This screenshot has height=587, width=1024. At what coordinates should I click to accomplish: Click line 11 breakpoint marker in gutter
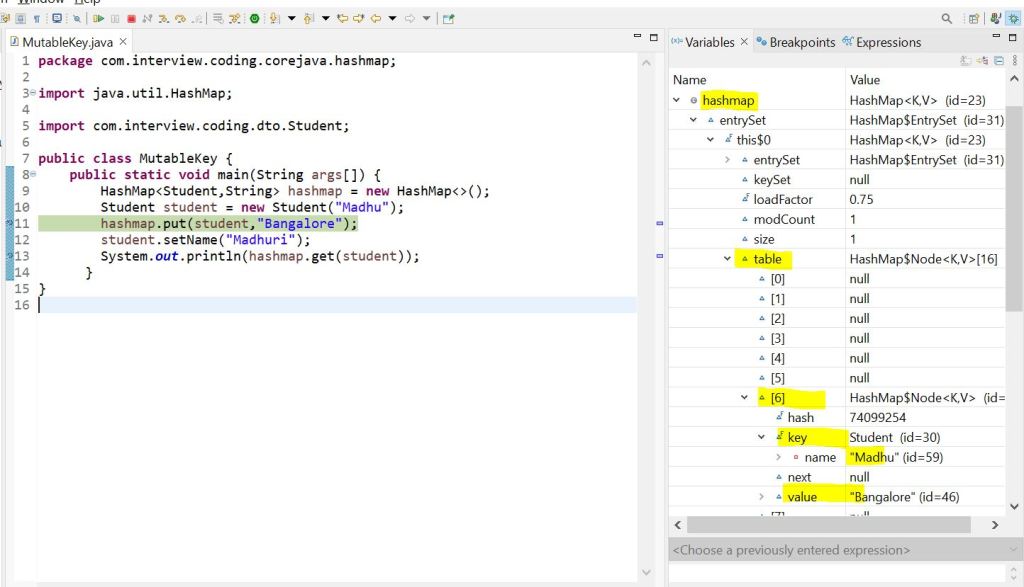(x=10, y=223)
